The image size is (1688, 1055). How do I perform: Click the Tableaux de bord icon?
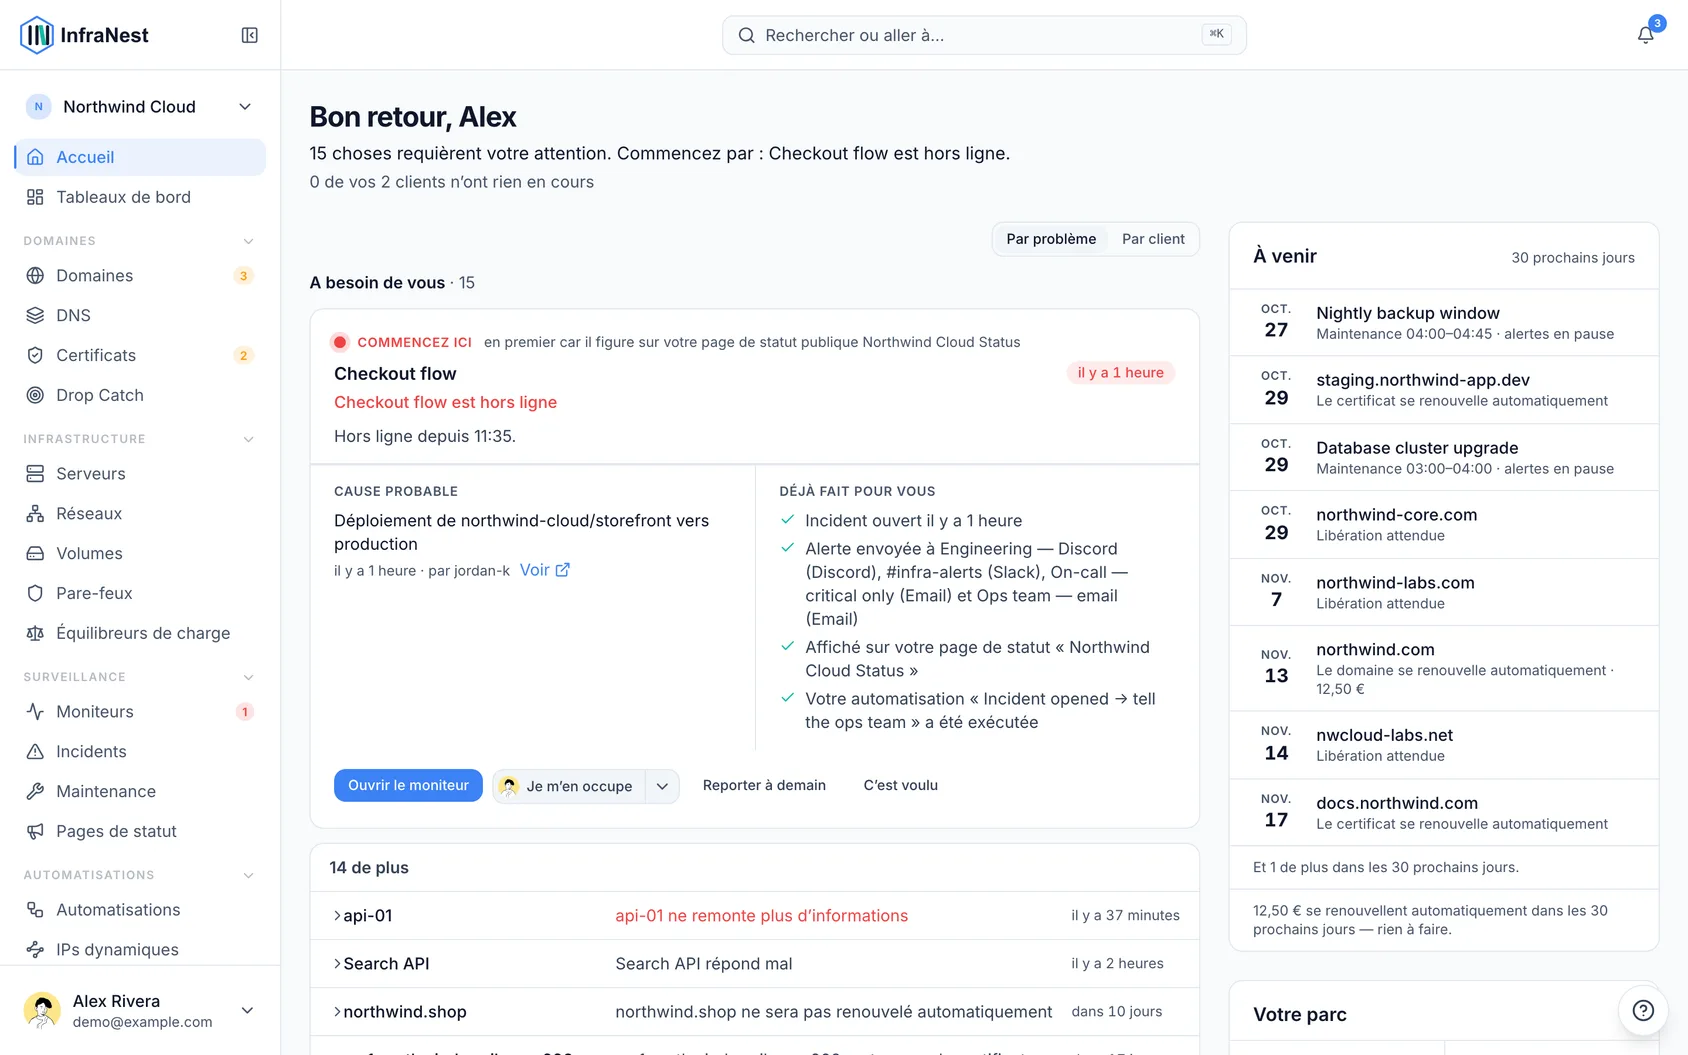35,197
